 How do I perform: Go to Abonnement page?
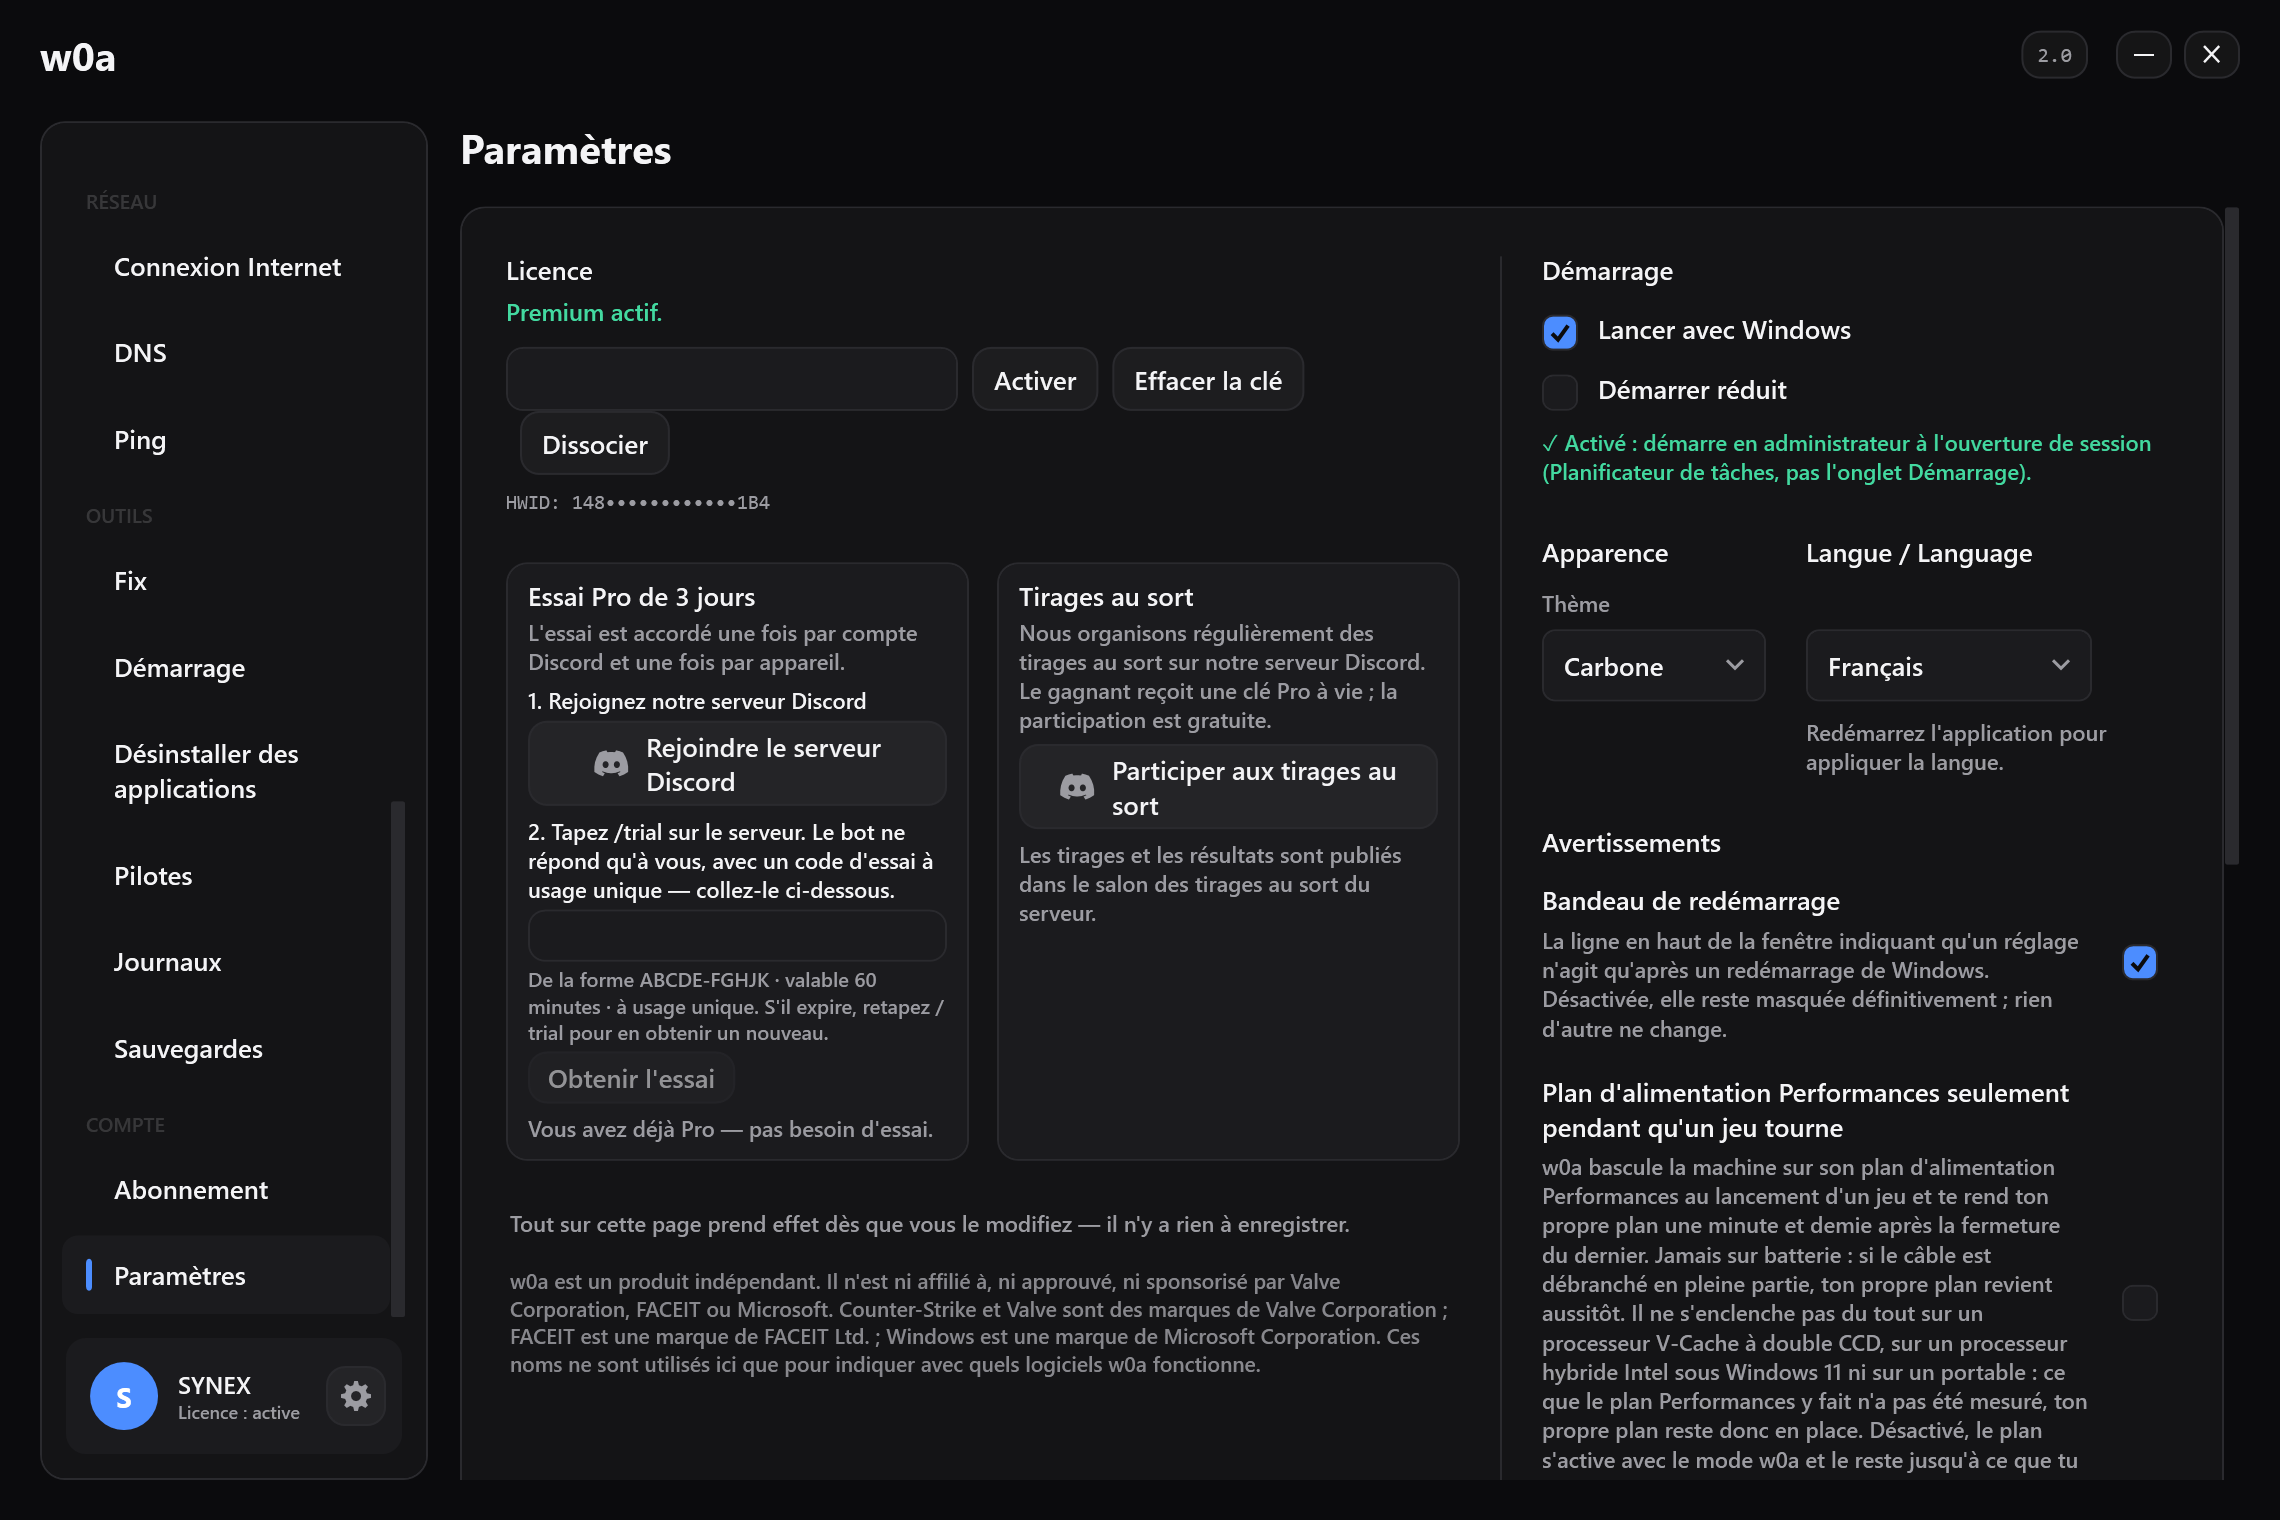coord(226,1190)
